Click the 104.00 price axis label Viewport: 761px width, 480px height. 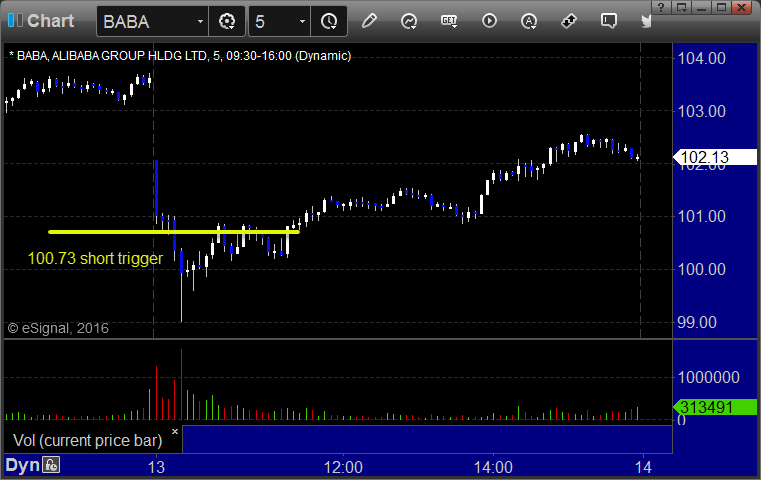click(x=701, y=58)
